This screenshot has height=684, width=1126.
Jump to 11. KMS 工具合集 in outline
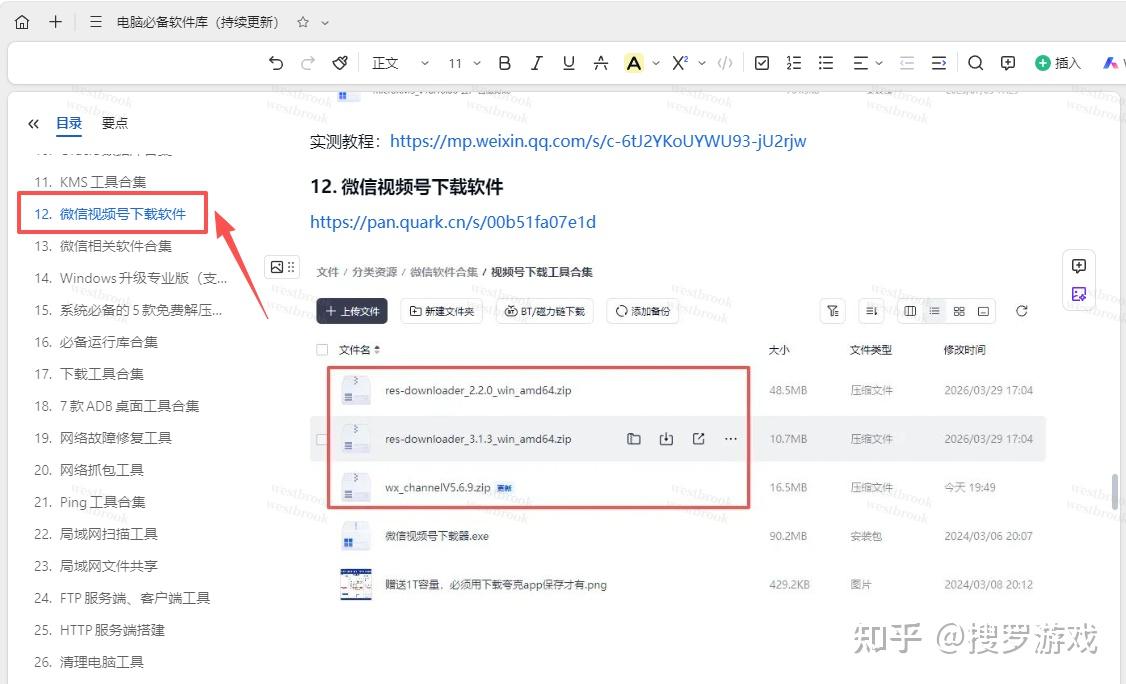tap(90, 182)
